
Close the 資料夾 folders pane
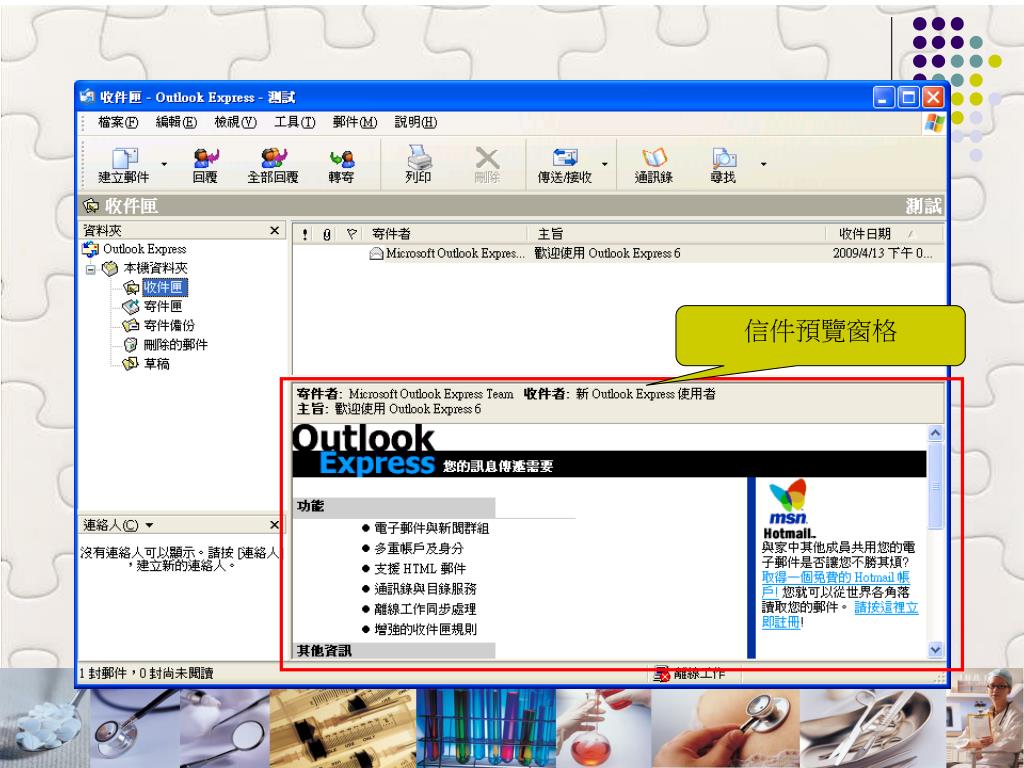274,231
